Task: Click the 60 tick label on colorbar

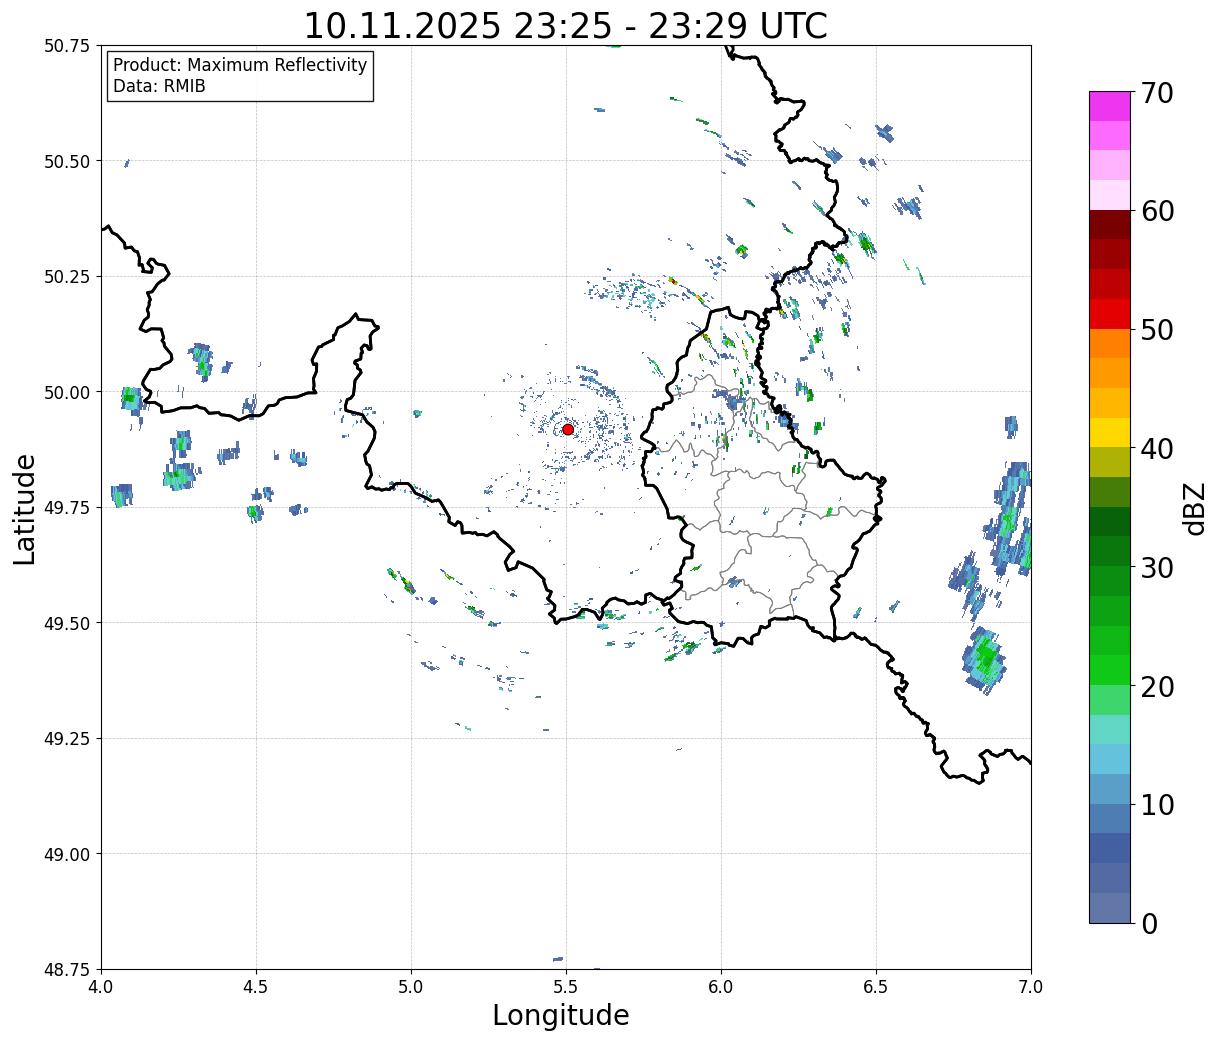Action: 1157,211
